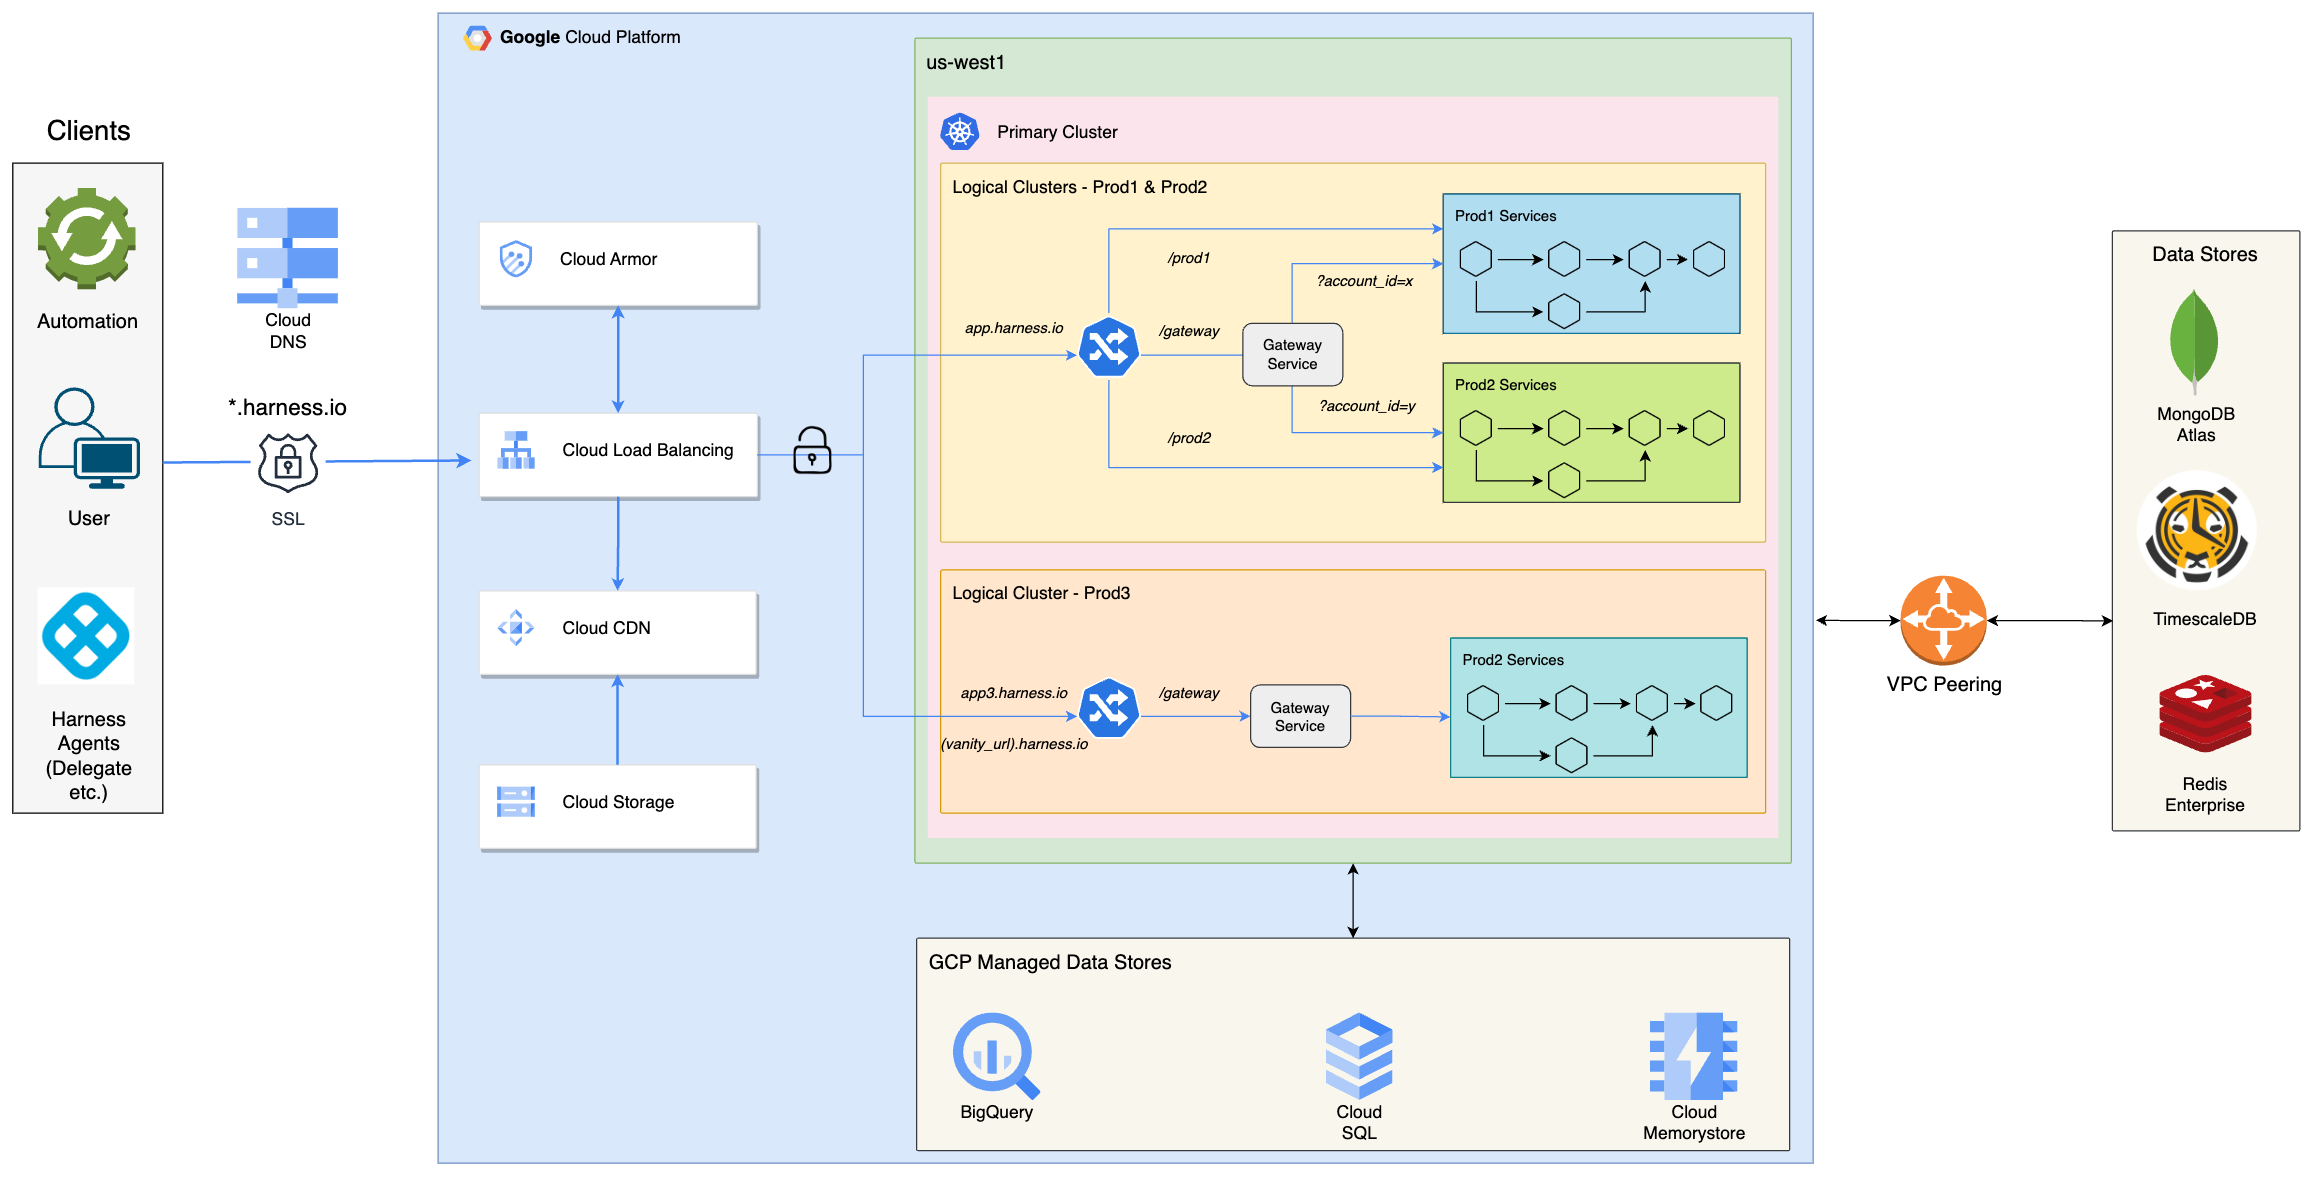Click the Harness Agents delegate icon

[86, 636]
